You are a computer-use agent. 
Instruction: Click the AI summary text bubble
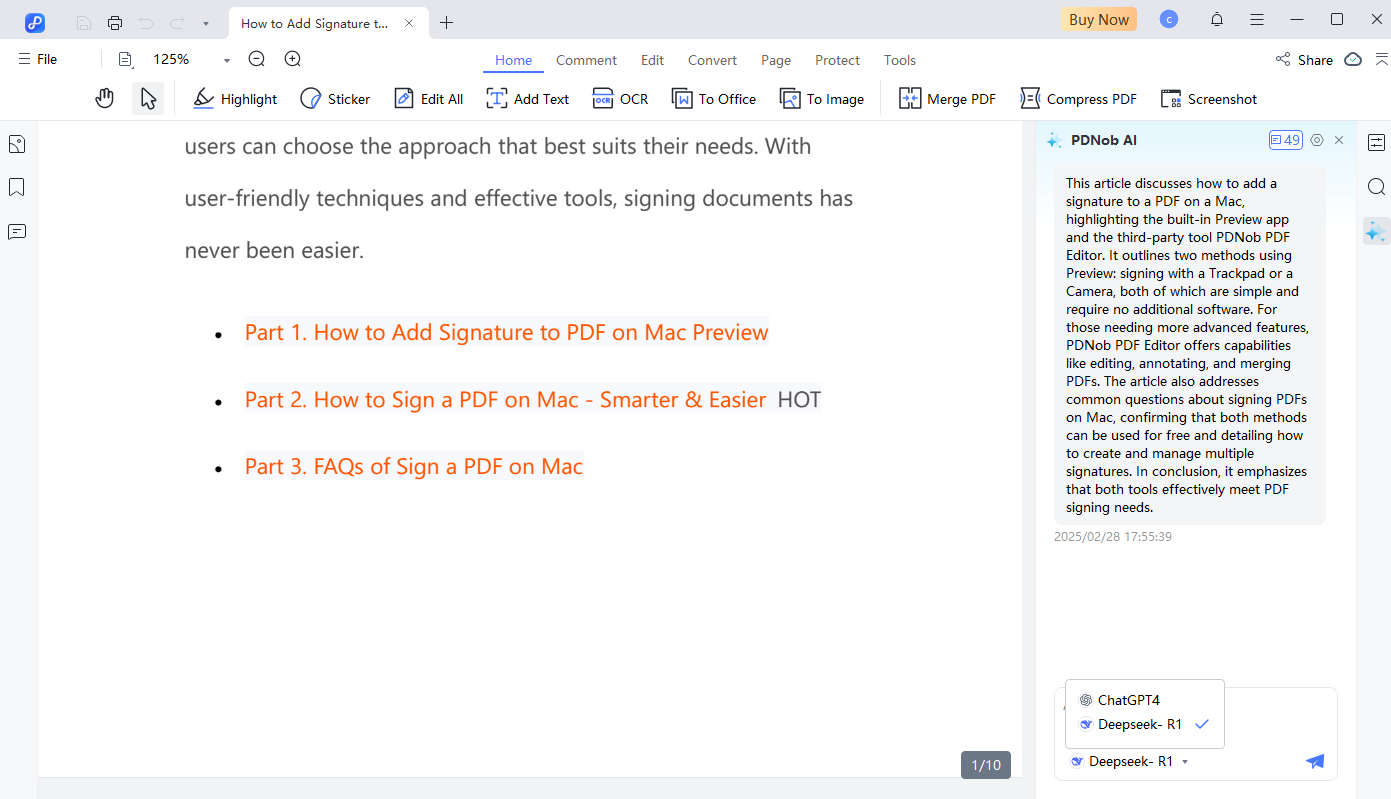point(1189,345)
